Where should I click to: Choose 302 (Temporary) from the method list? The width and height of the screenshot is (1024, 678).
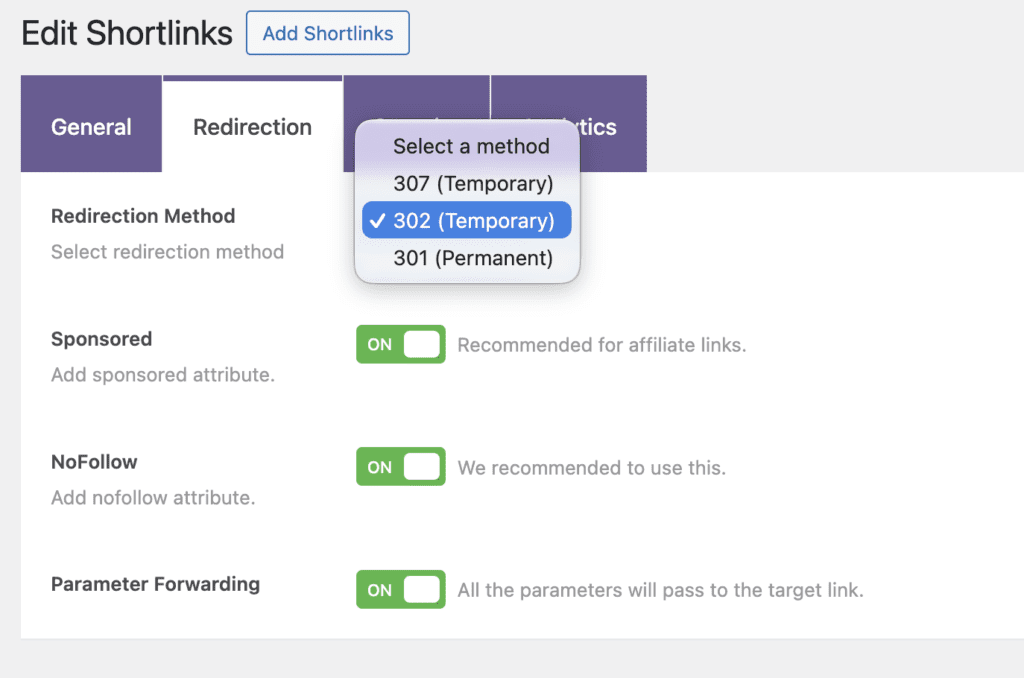466,221
